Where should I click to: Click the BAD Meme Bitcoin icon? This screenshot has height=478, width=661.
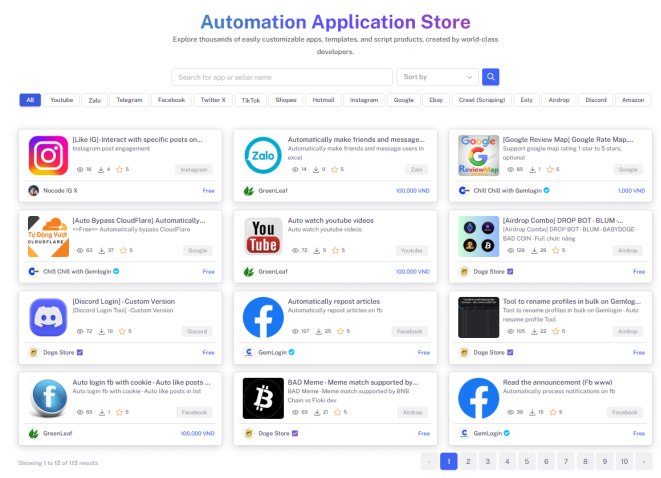tap(263, 398)
